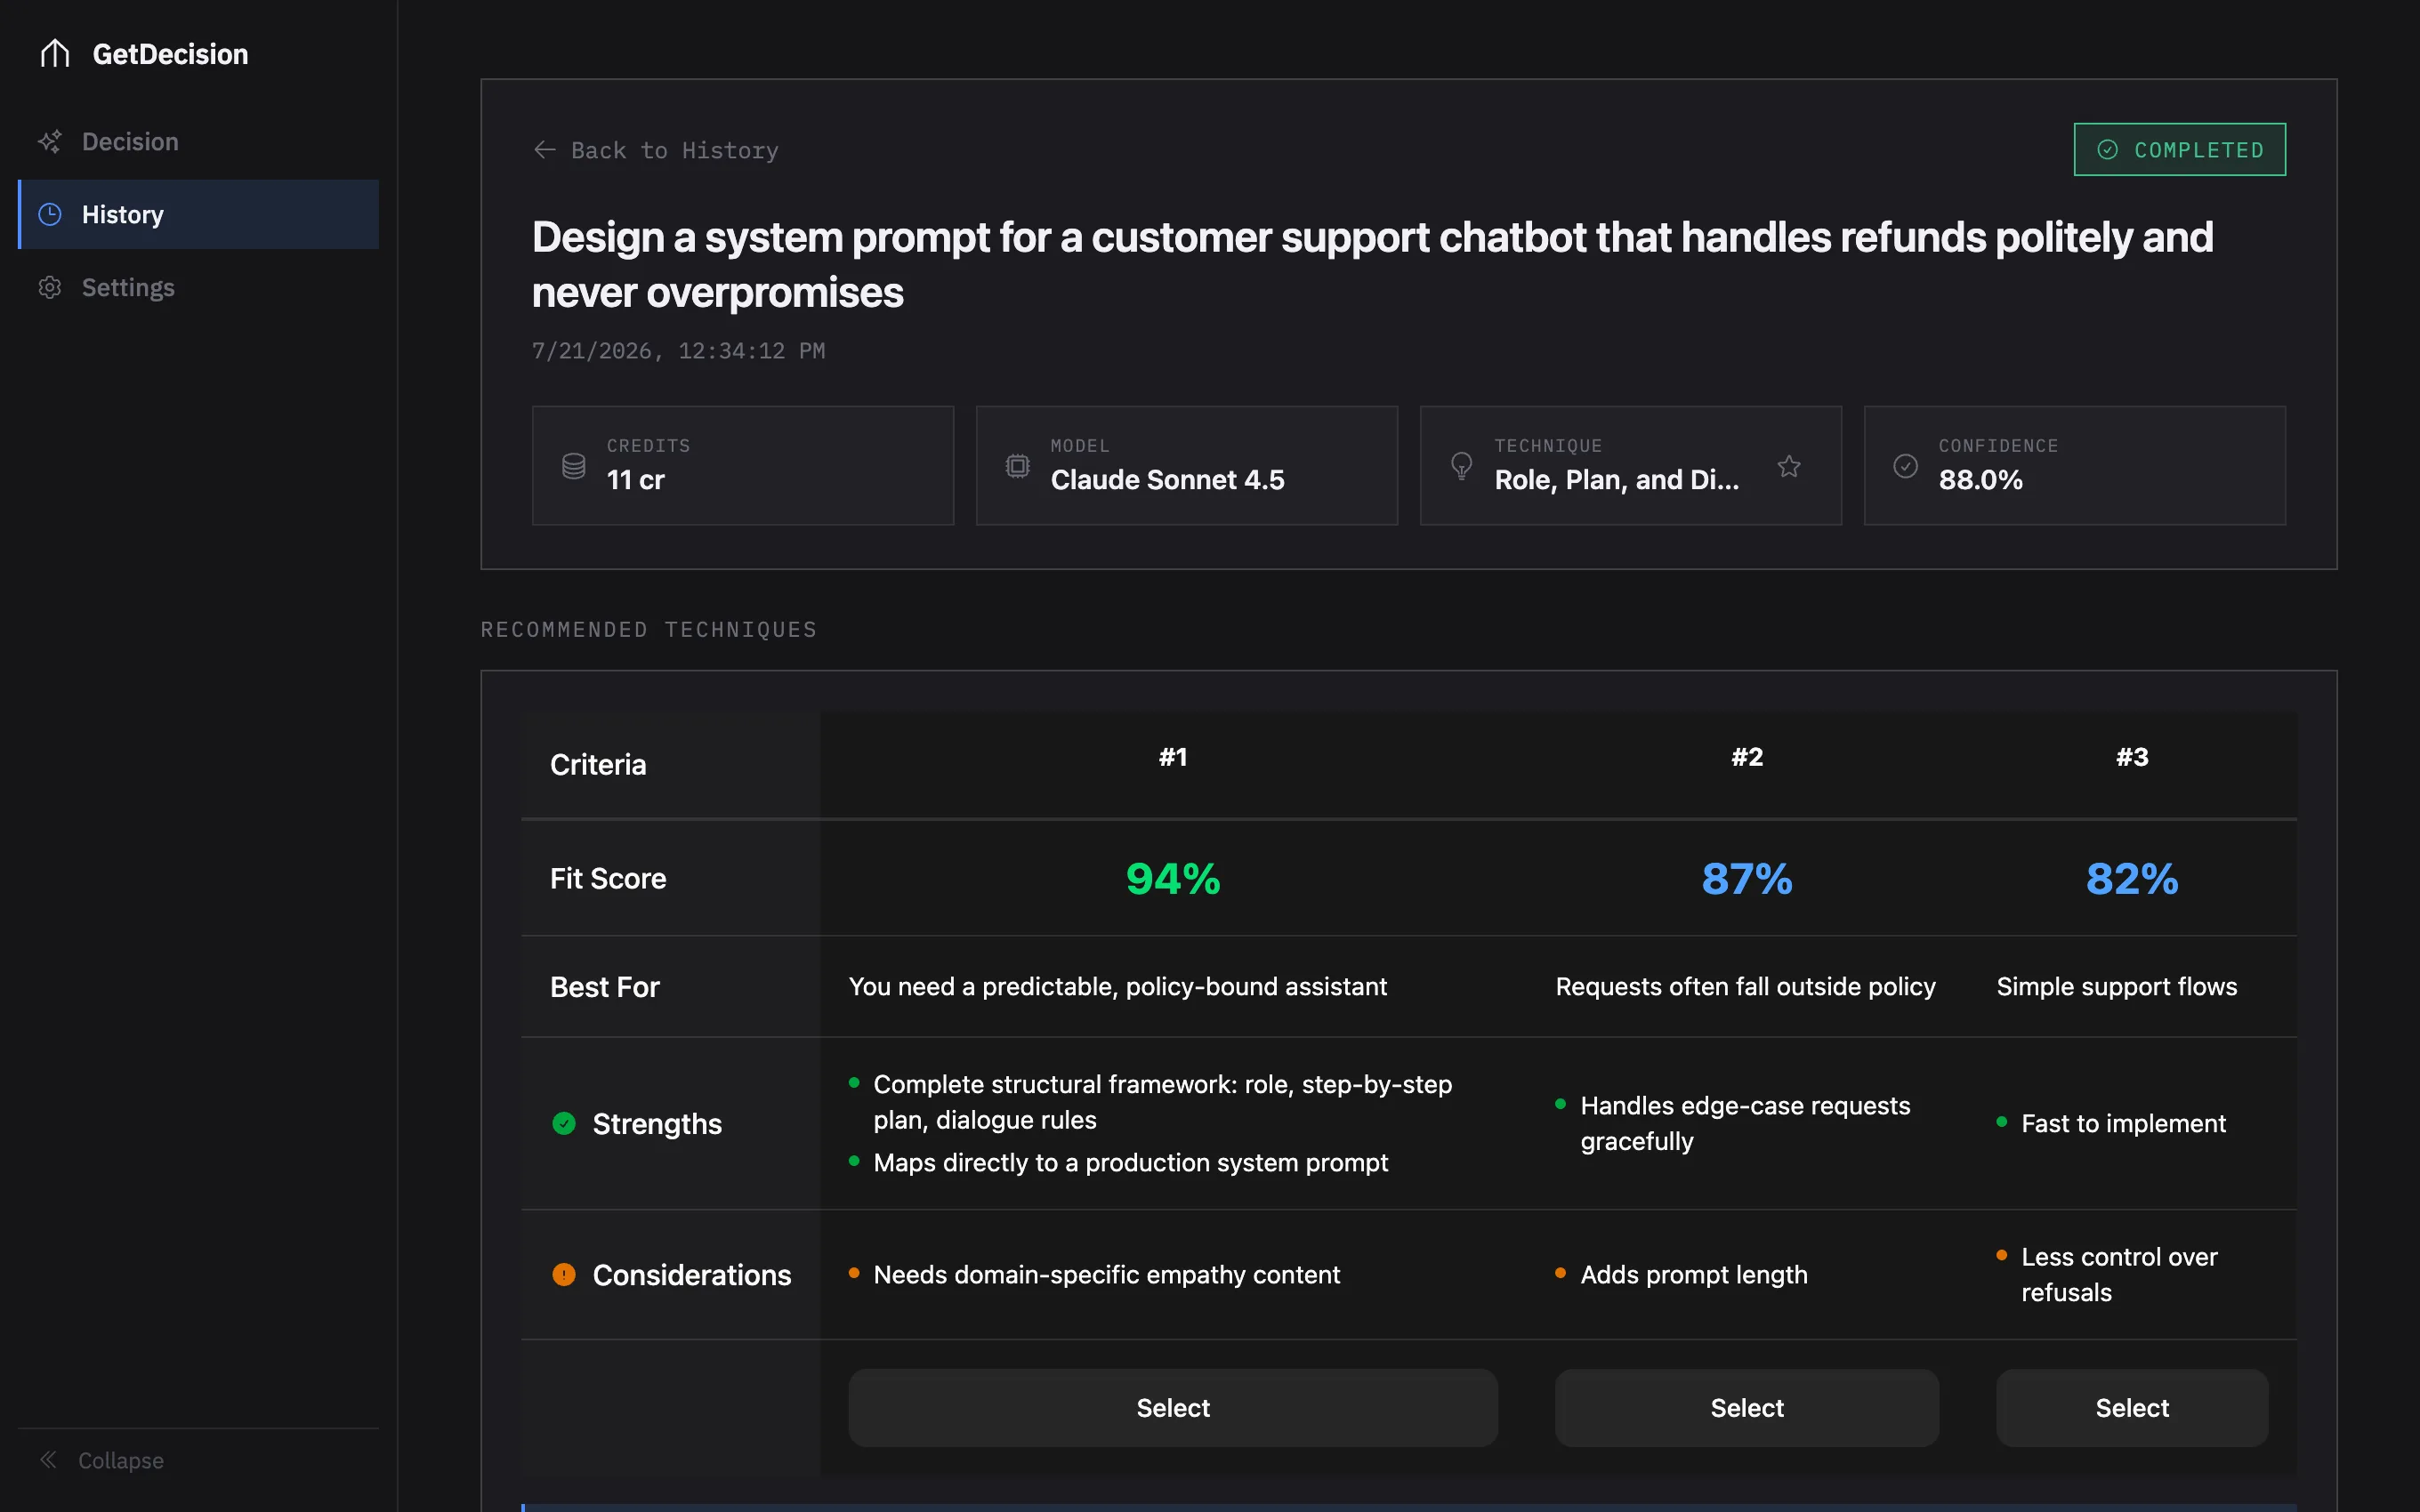The height and width of the screenshot is (1512, 2420).
Task: Click 'Handles edge-case requests gracefully' bullet
Action: point(1746,1123)
